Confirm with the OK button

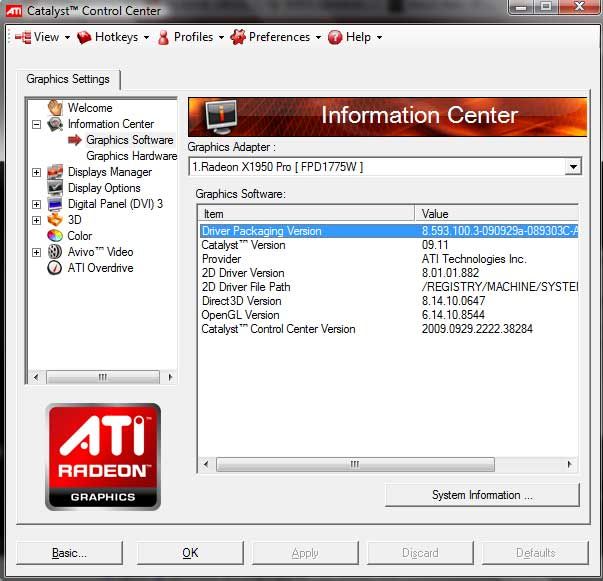pyautogui.click(x=190, y=553)
